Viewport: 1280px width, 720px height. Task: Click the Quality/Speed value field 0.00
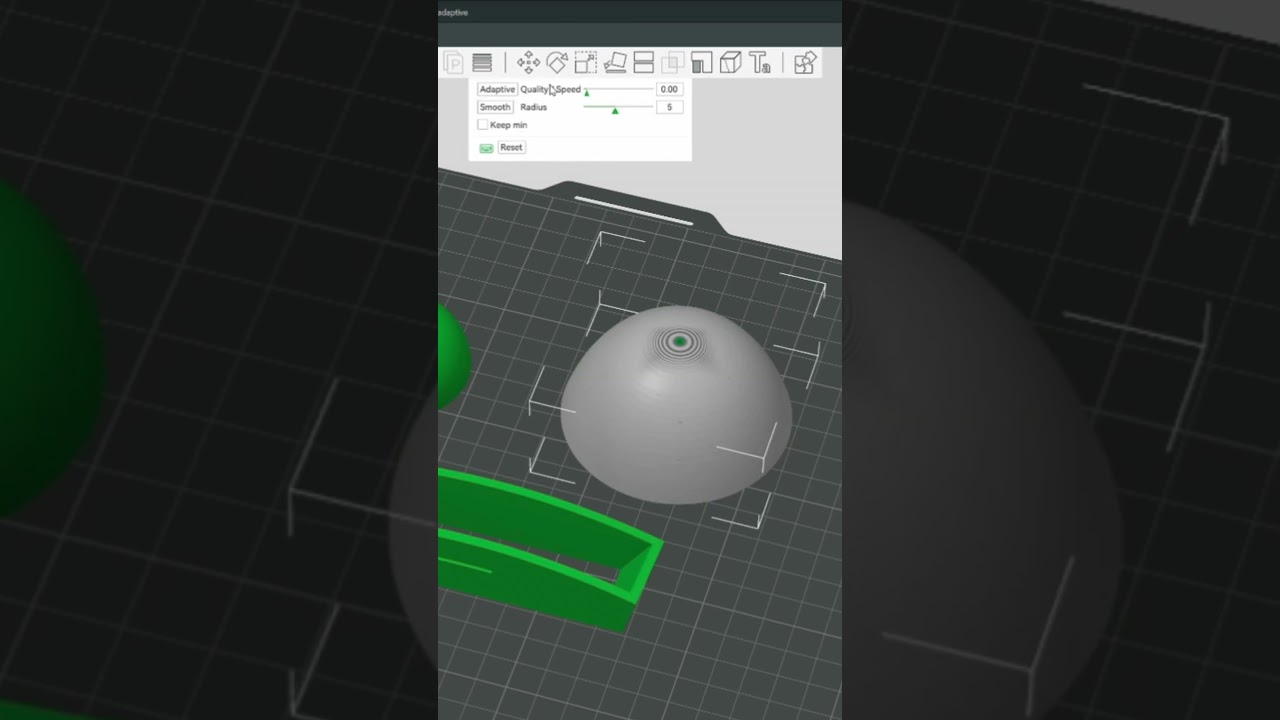pyautogui.click(x=669, y=89)
